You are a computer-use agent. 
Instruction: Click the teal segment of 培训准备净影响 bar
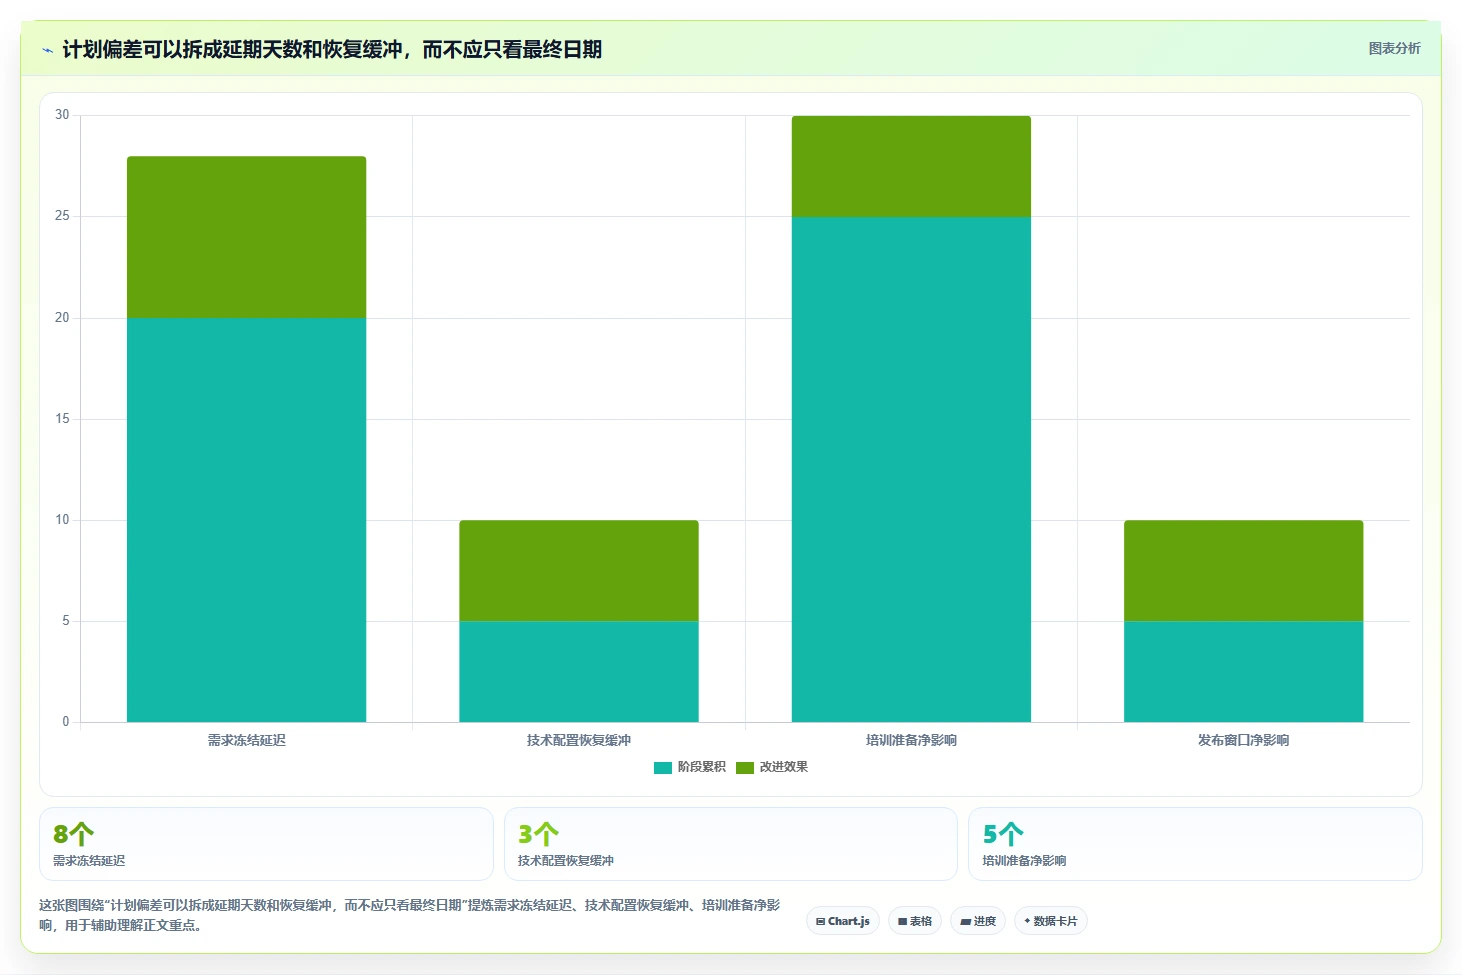click(x=911, y=469)
